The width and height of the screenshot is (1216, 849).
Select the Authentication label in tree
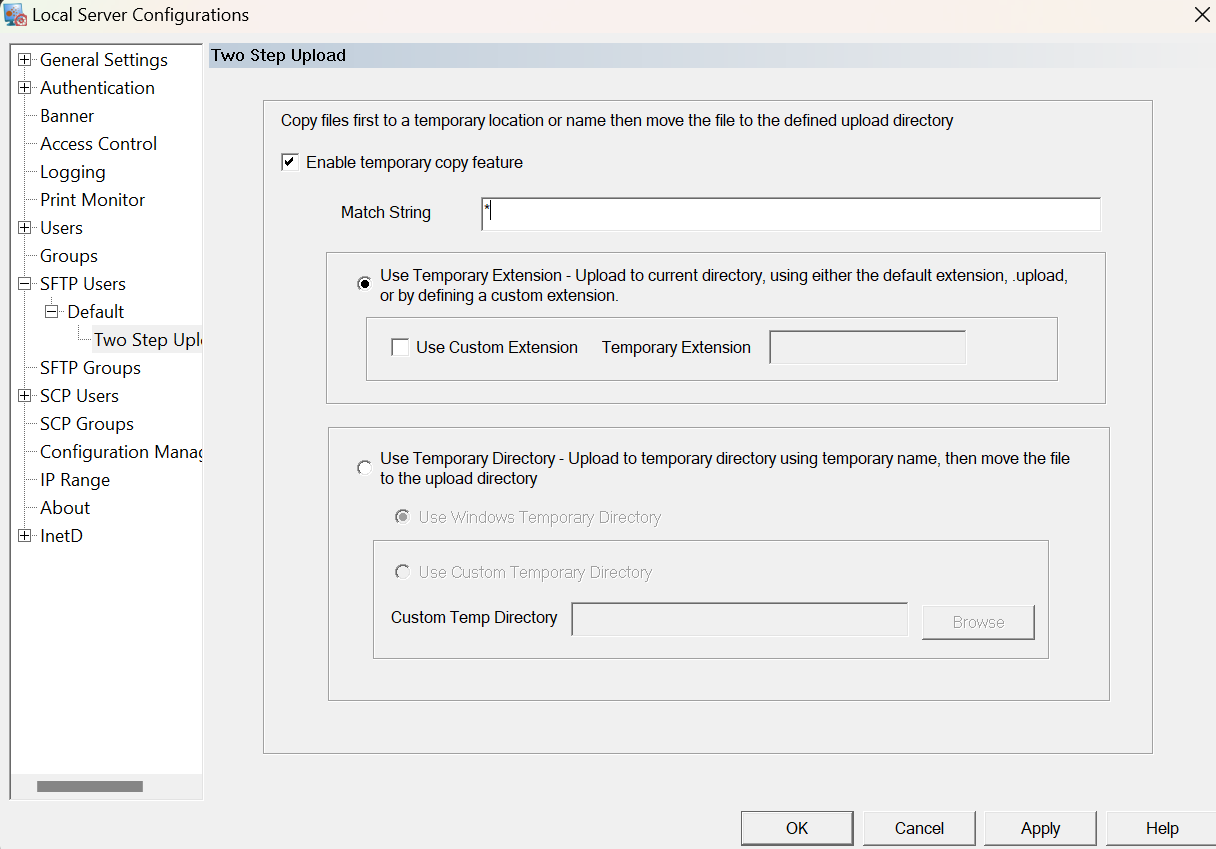pyautogui.click(x=97, y=88)
